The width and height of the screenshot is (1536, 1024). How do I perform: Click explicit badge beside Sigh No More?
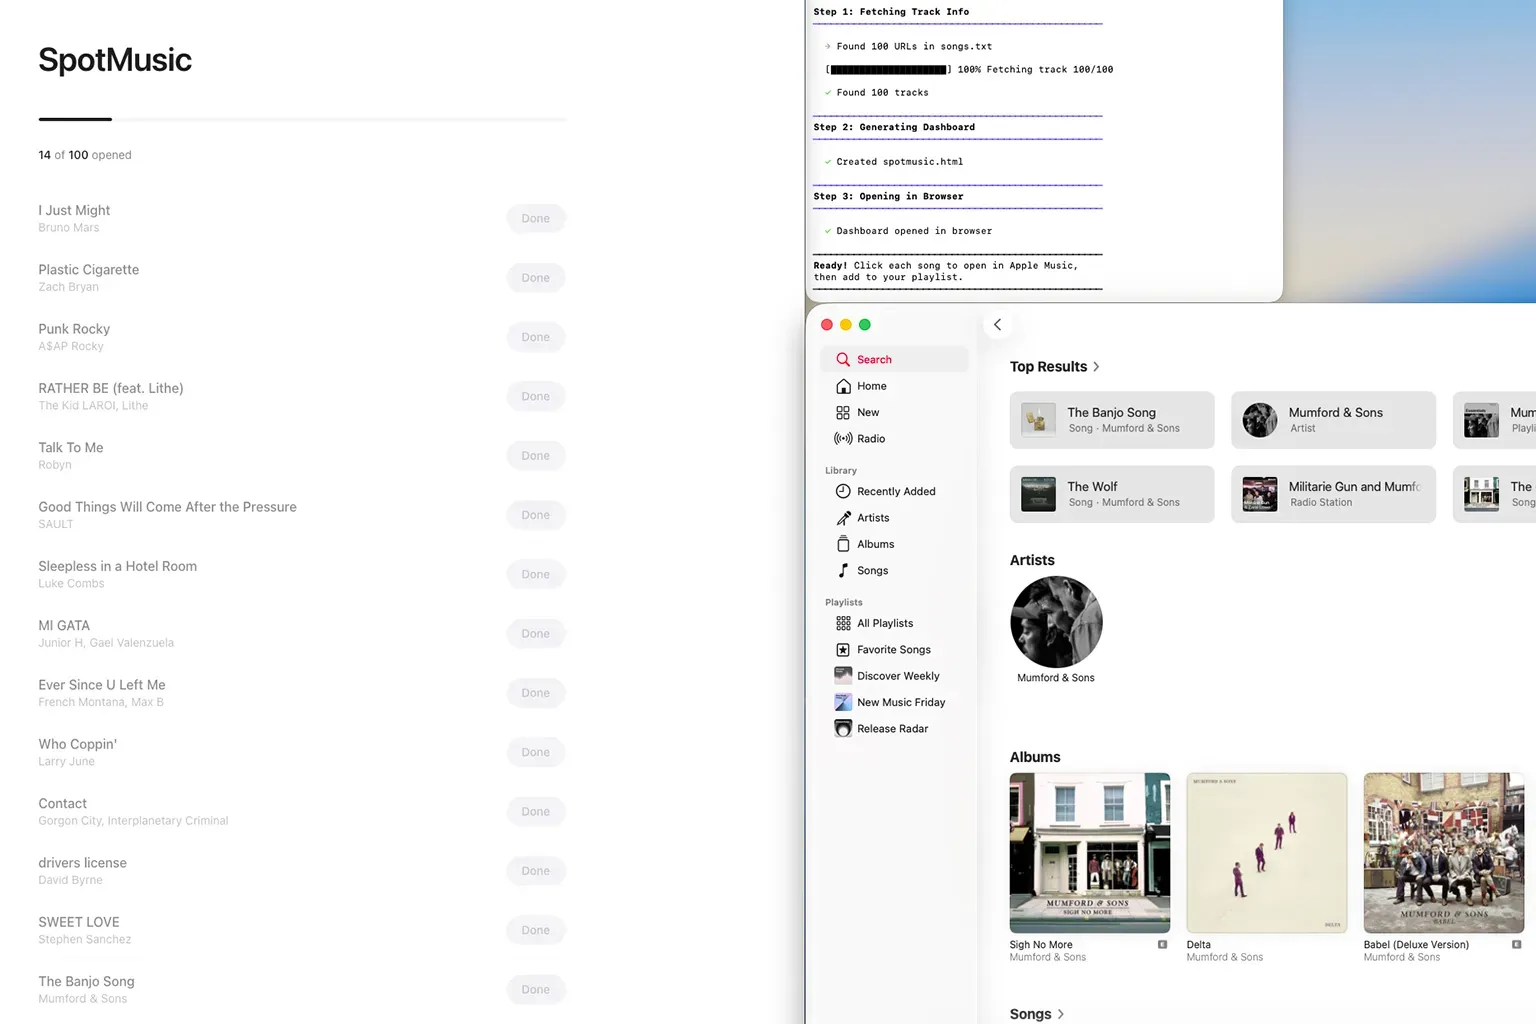click(x=1162, y=944)
